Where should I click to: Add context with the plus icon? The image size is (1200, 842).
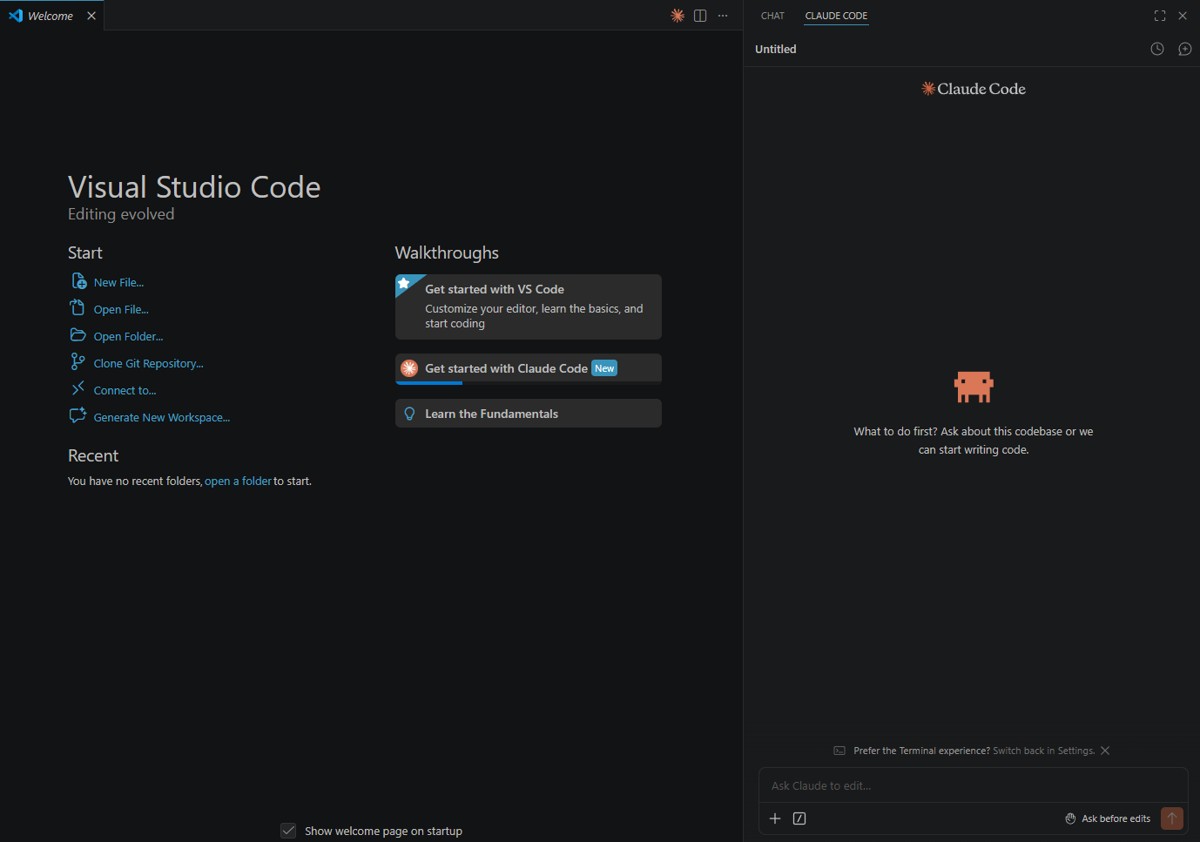point(775,818)
